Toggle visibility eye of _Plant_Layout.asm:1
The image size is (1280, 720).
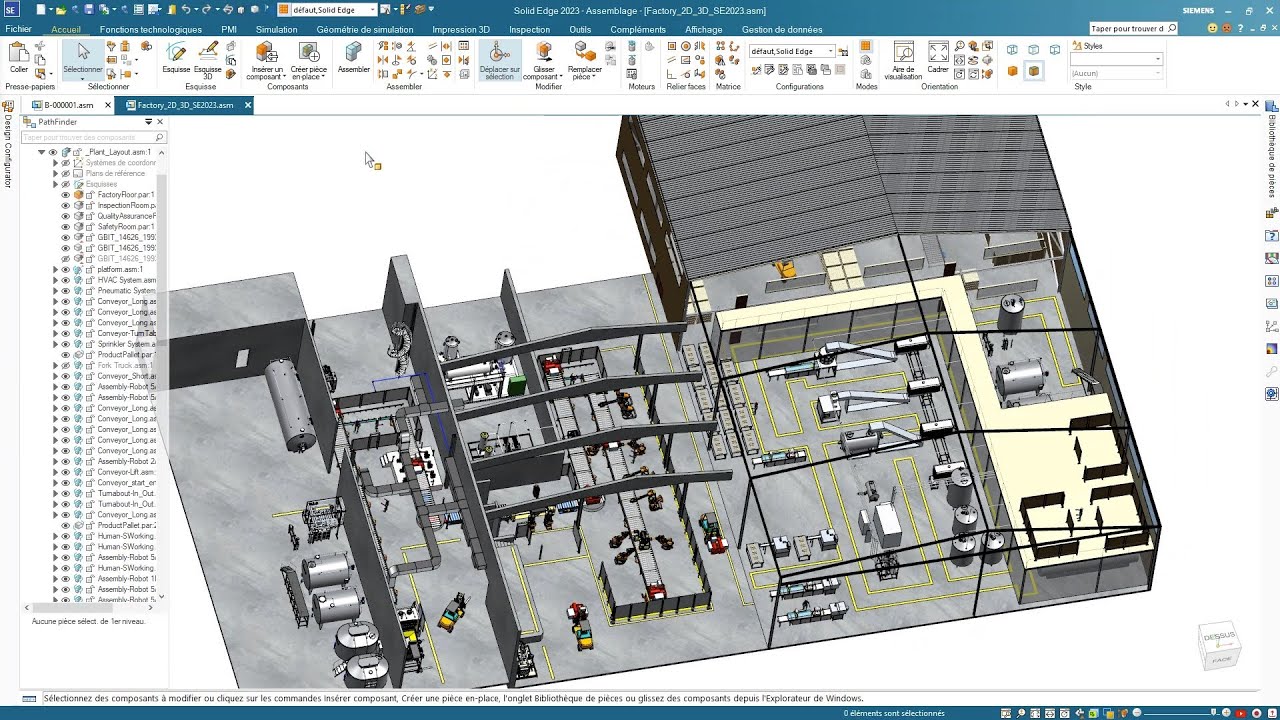click(53, 152)
